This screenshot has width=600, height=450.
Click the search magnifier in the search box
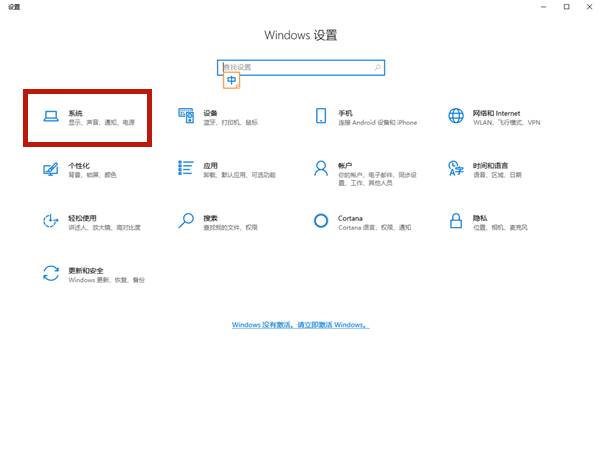377,67
